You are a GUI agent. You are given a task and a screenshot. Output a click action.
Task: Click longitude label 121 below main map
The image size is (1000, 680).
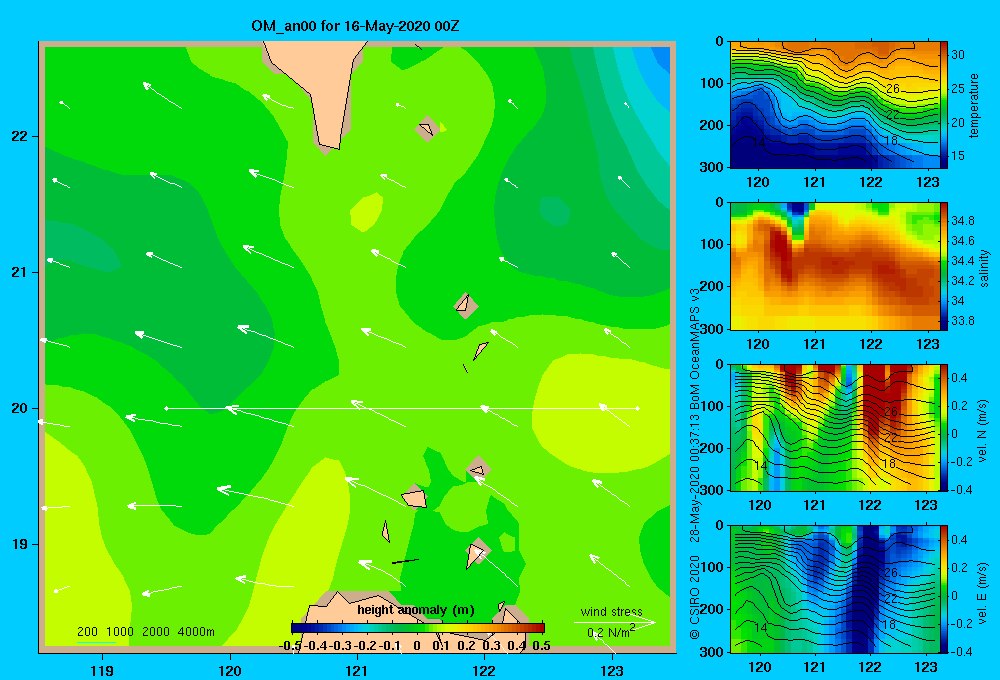(x=357, y=670)
